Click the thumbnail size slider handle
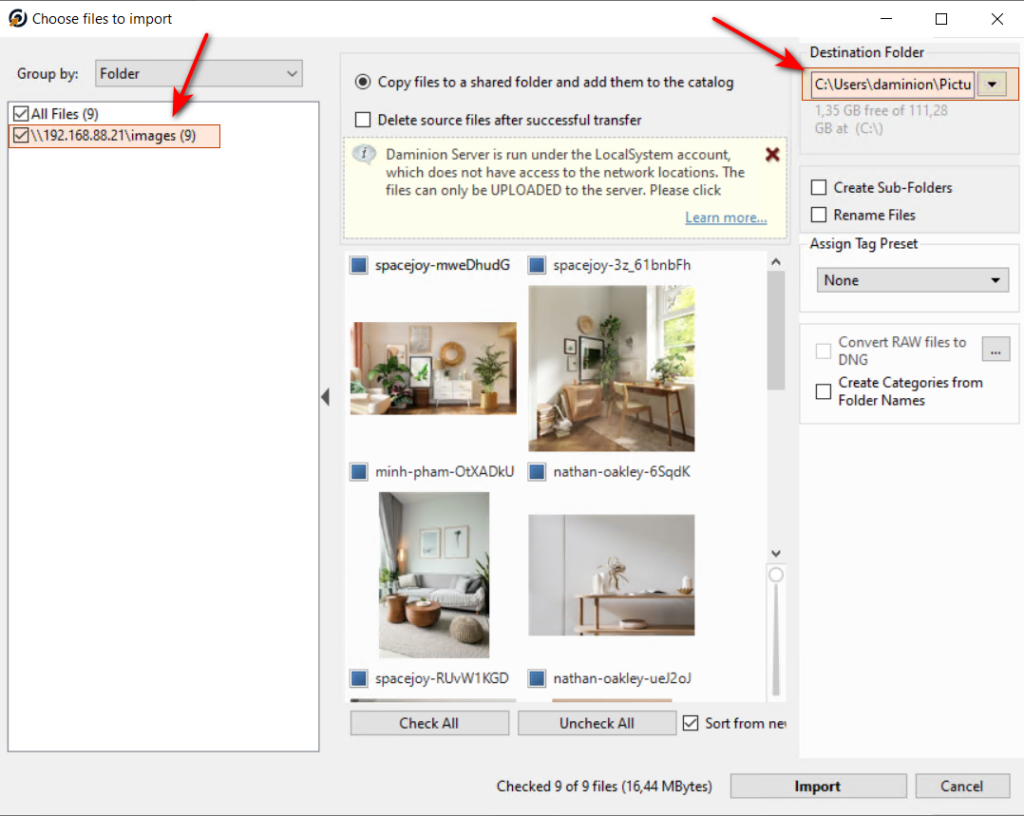Image resolution: width=1024 pixels, height=816 pixels. [x=775, y=575]
